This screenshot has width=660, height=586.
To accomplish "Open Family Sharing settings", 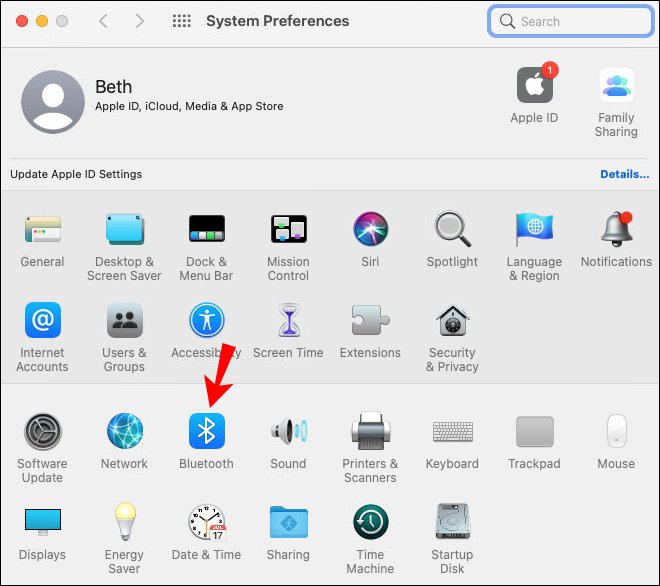I will 617,85.
